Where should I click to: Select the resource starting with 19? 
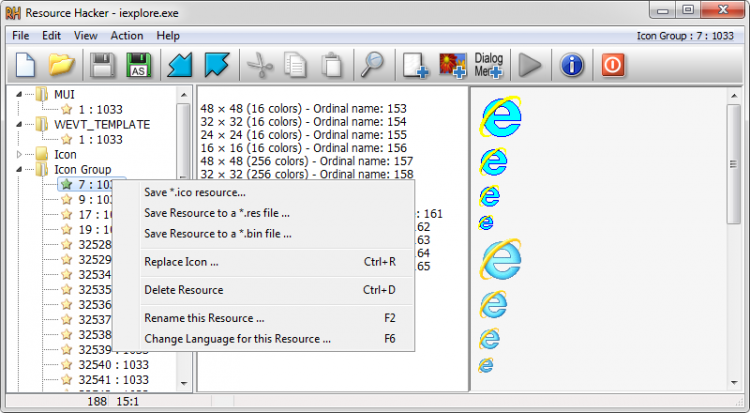pos(95,230)
